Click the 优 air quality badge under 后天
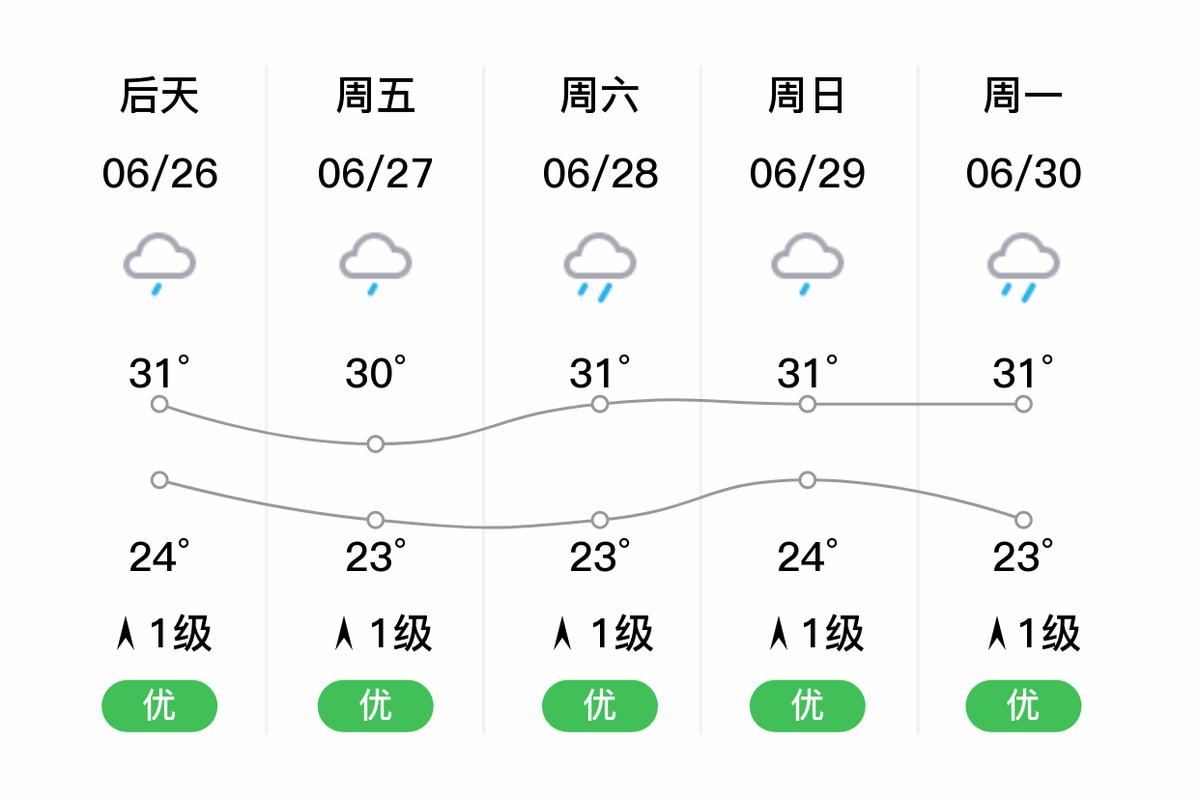The image size is (1200, 800). (x=158, y=706)
